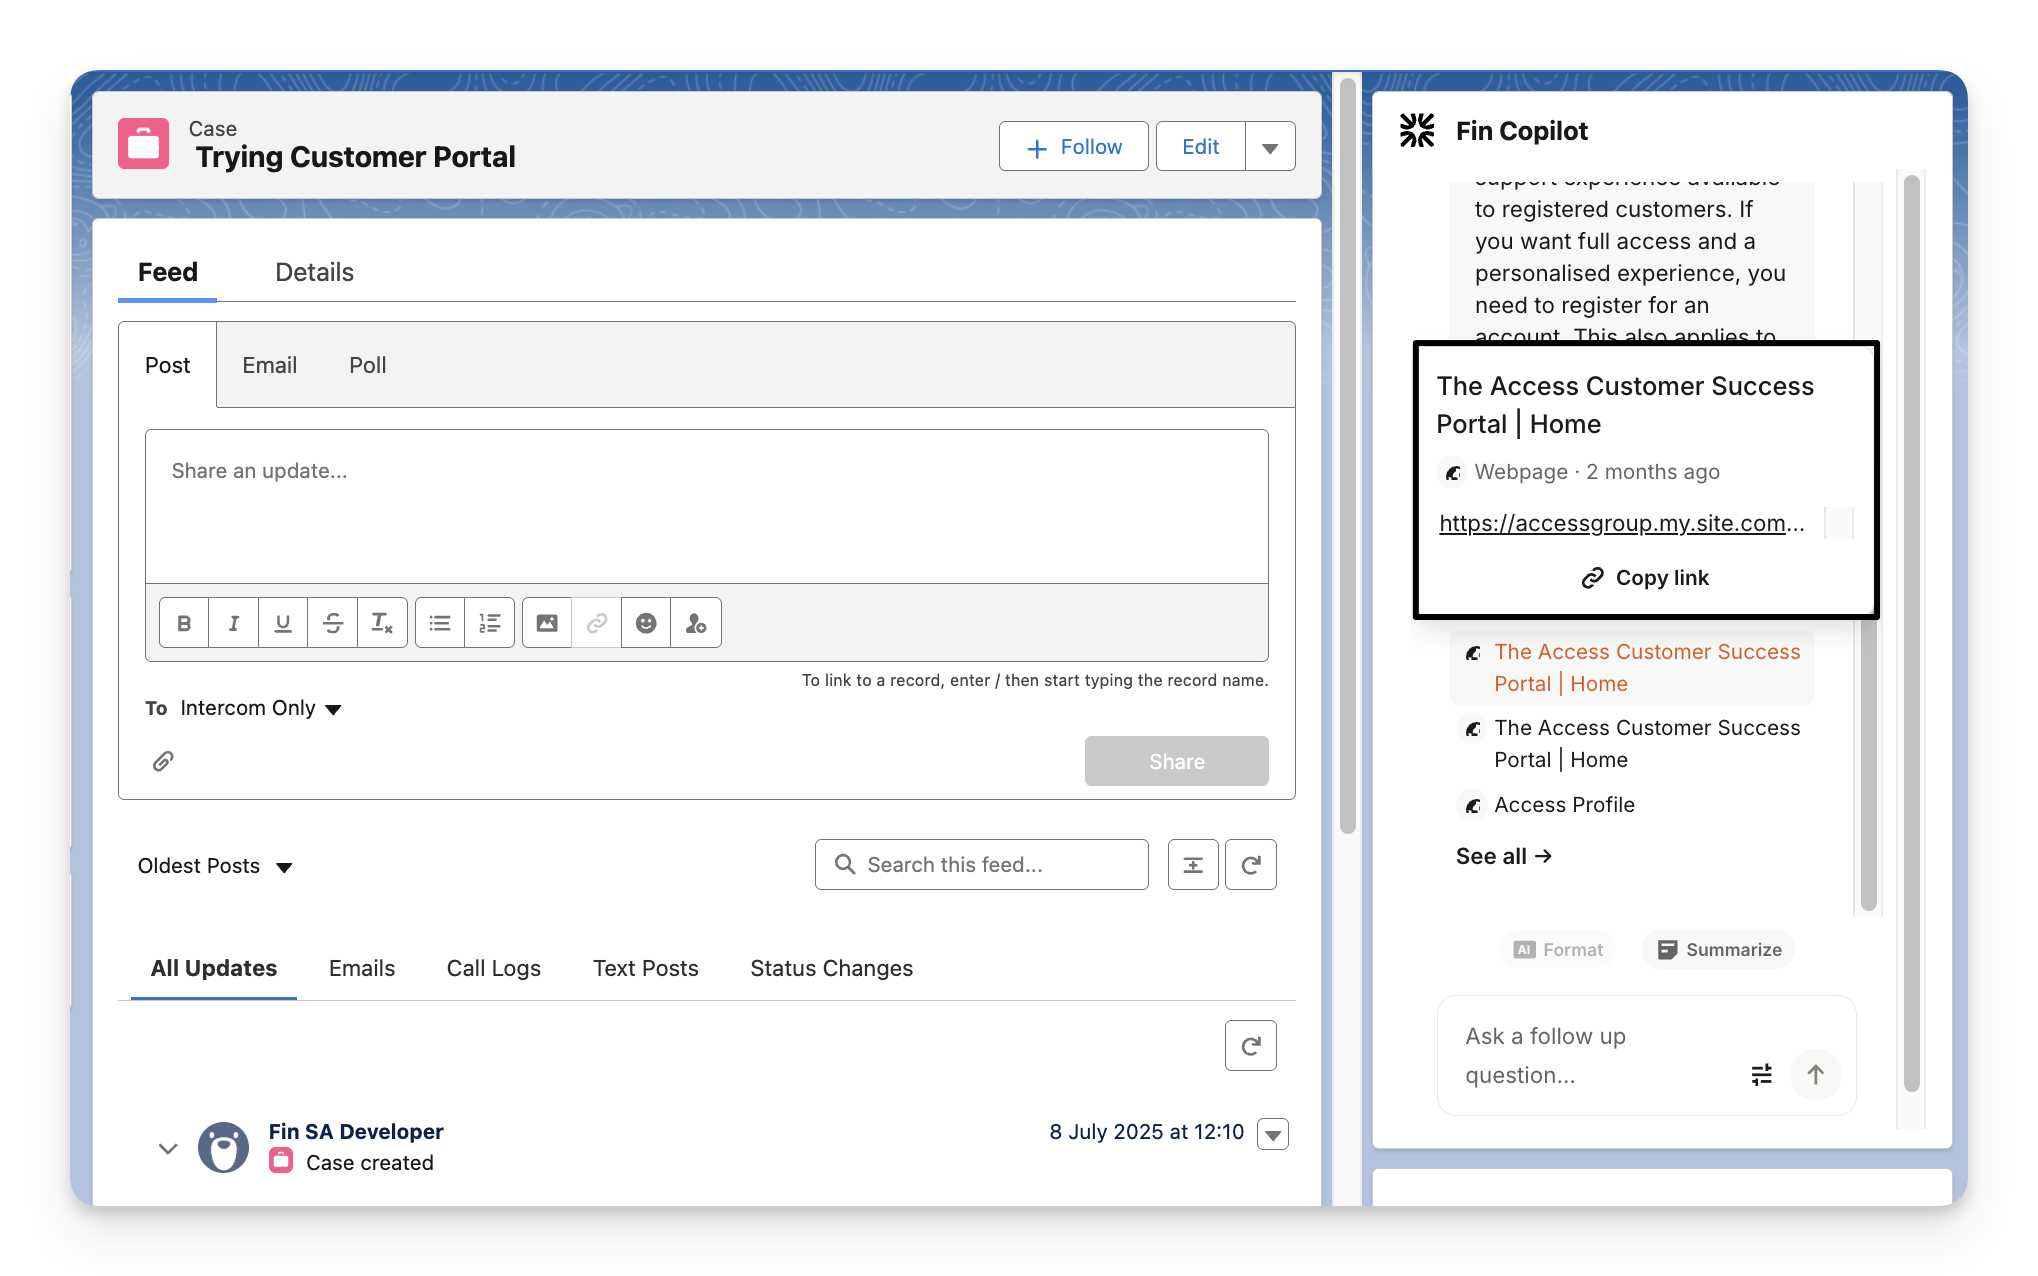2038x1276 pixels.
Task: Toggle strikethrough formatting
Action: pos(333,623)
